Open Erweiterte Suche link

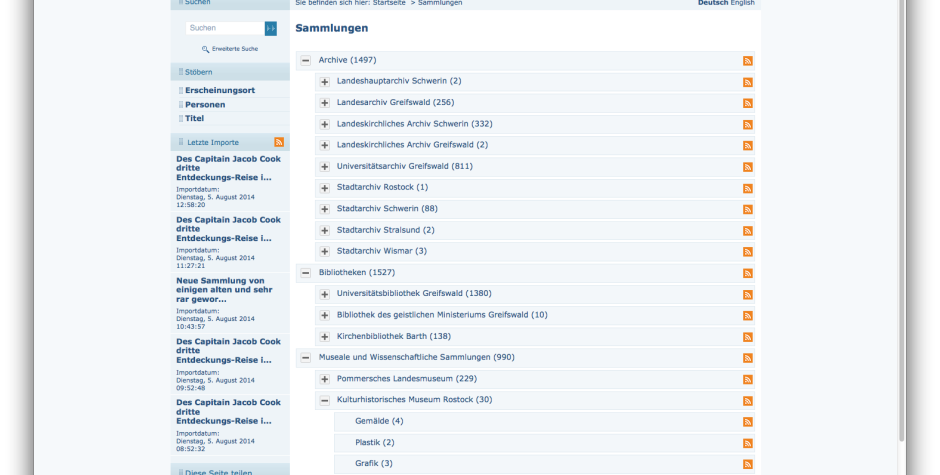pos(235,49)
